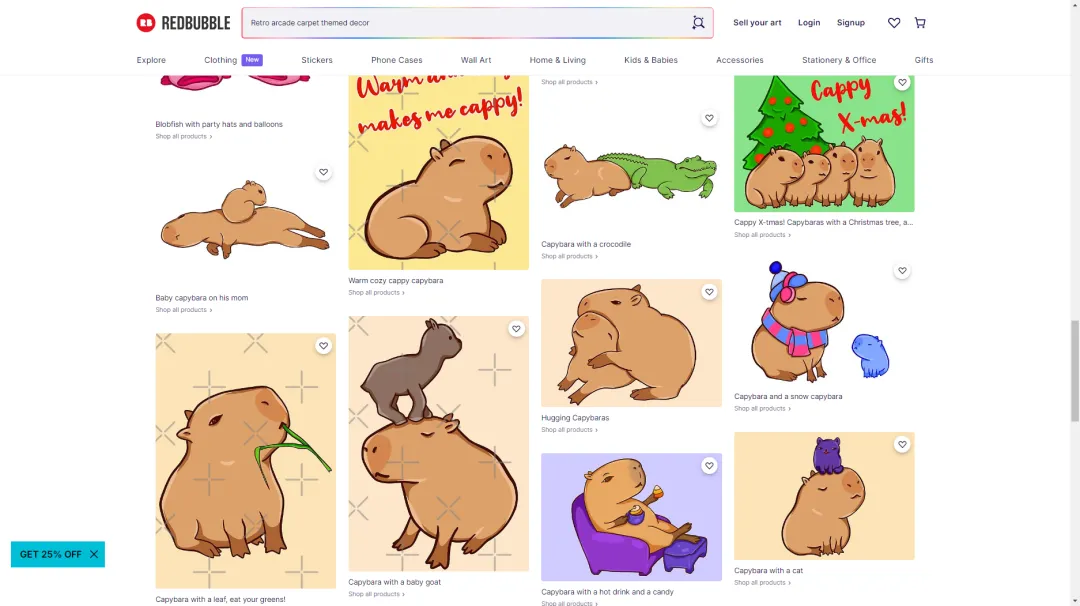Open Cappy X-mas Christmas tree image
The image size is (1080, 606).
coord(824,143)
